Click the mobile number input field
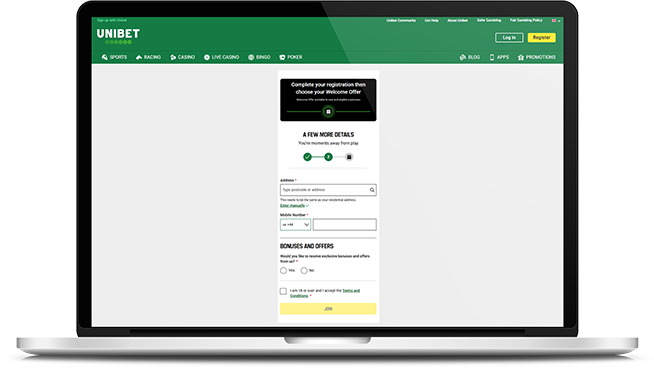654x368 pixels. pos(345,224)
